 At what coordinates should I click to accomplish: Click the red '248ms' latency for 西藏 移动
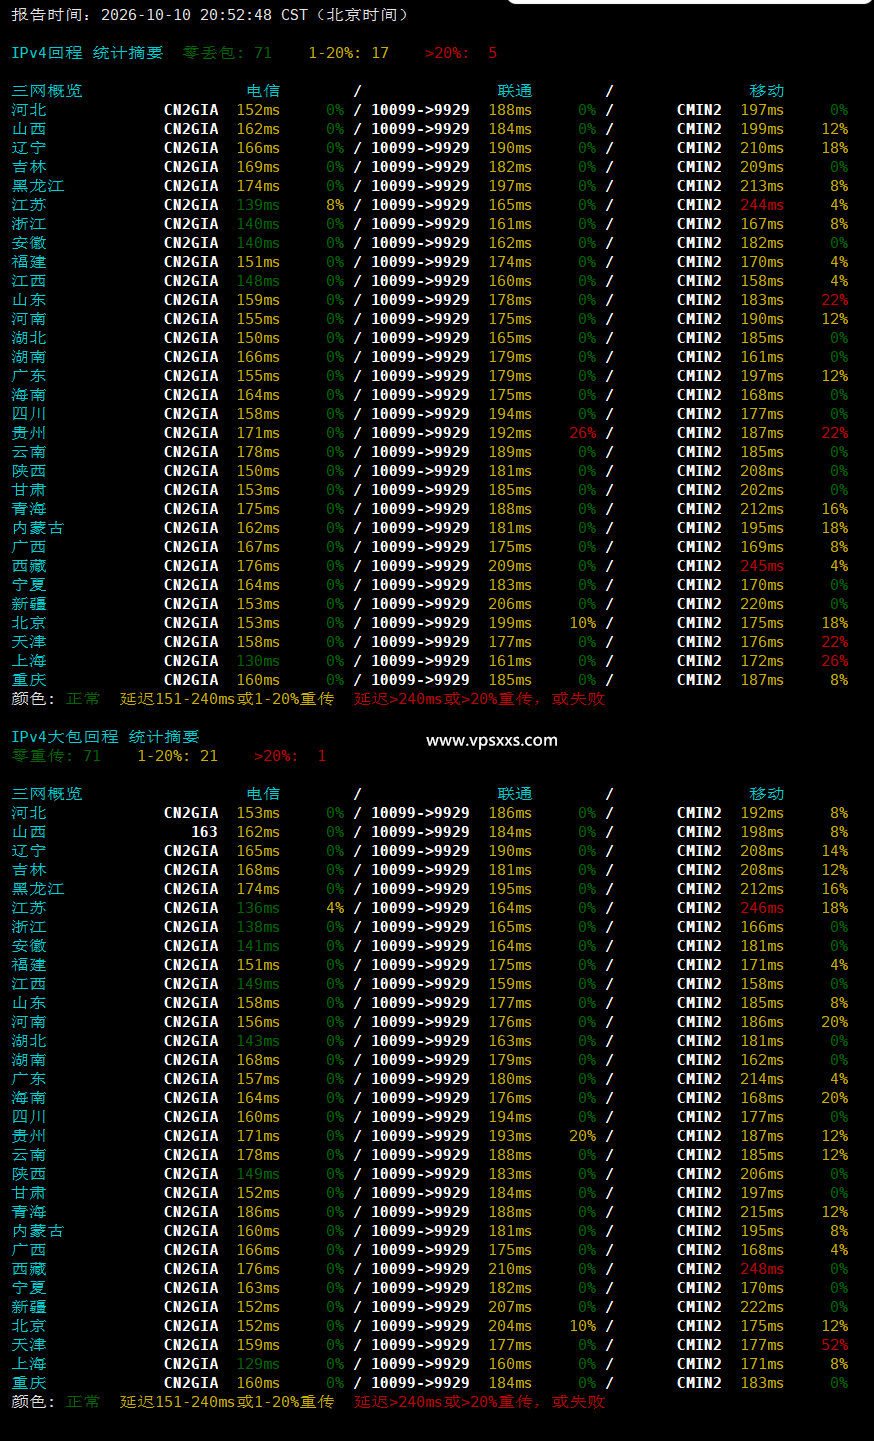click(x=762, y=1269)
